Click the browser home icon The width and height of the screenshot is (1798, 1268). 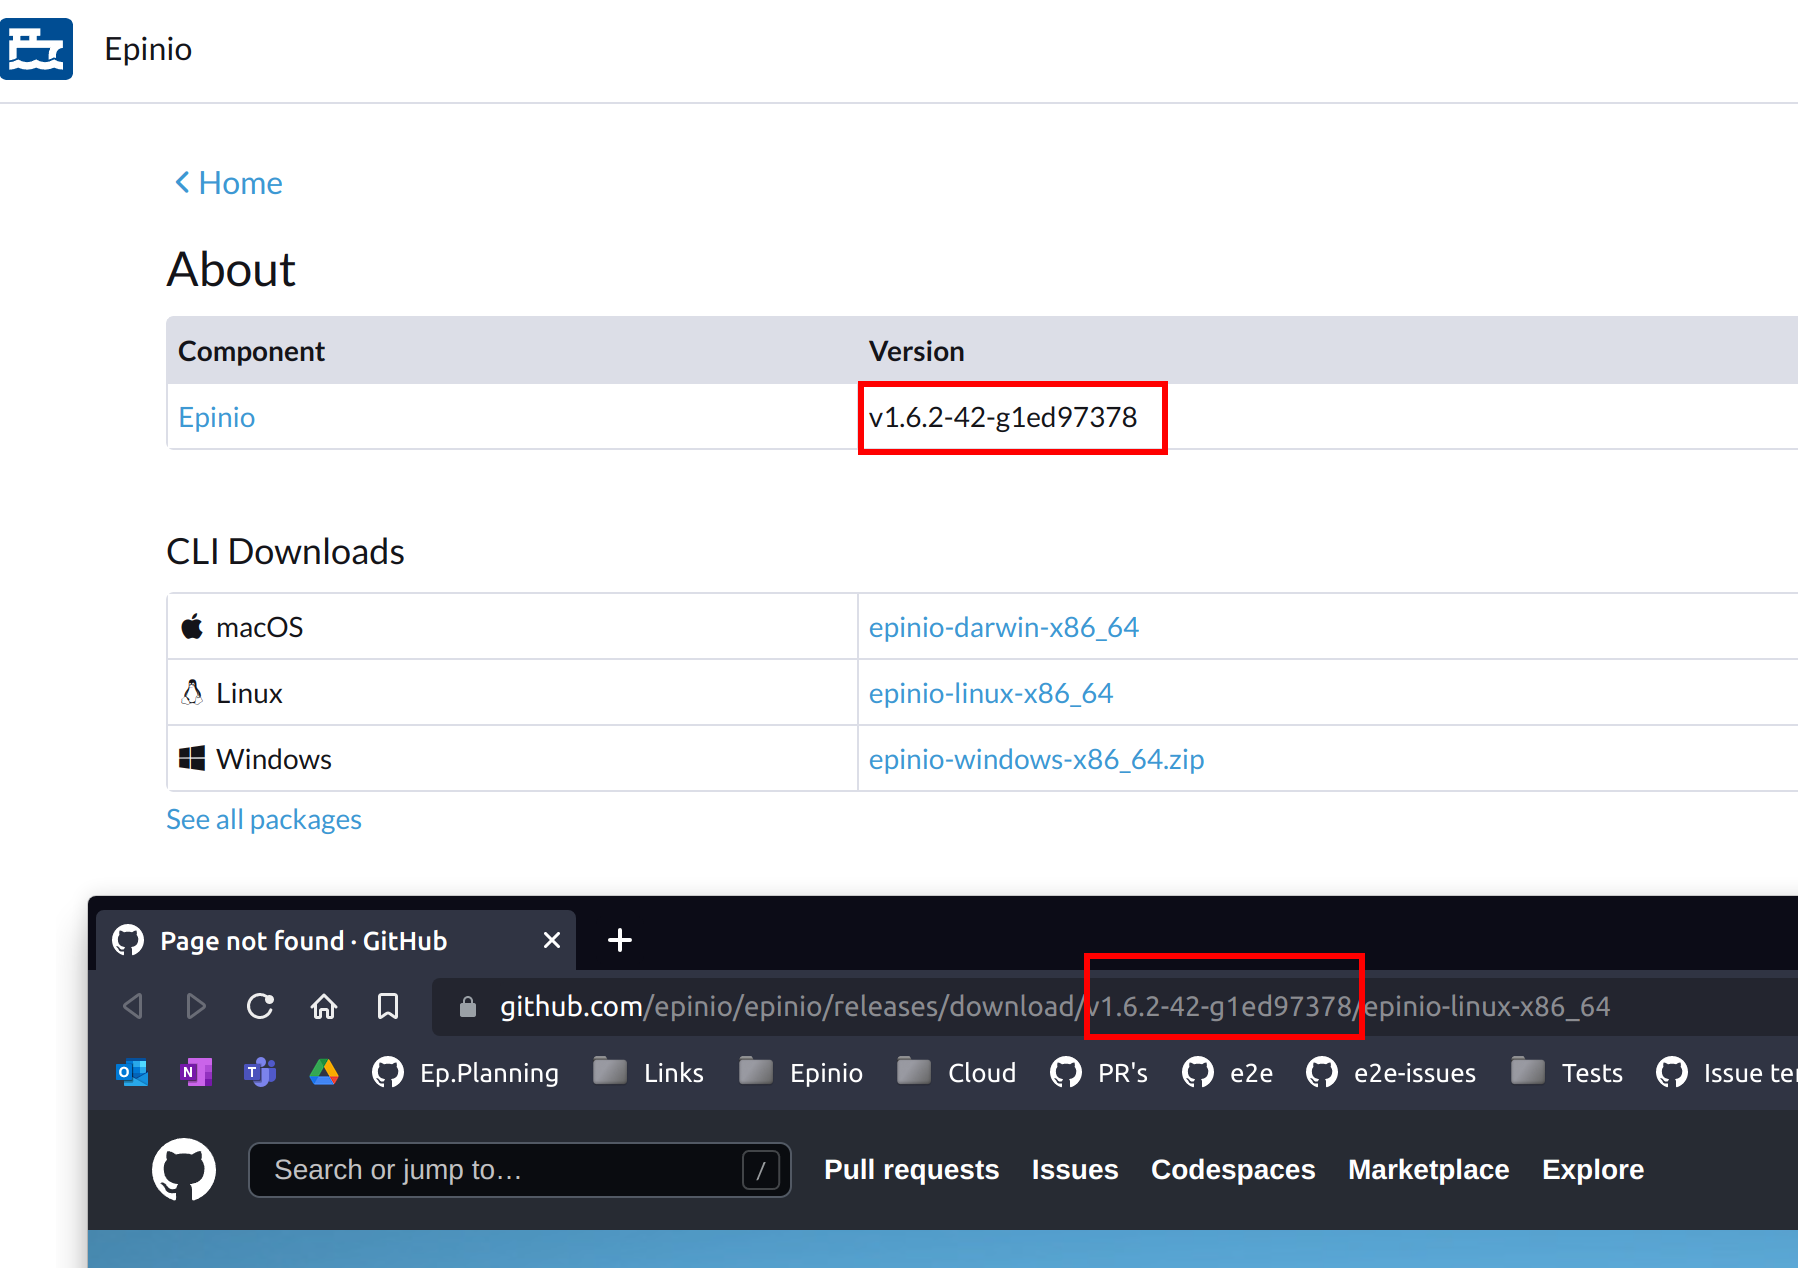point(324,1006)
